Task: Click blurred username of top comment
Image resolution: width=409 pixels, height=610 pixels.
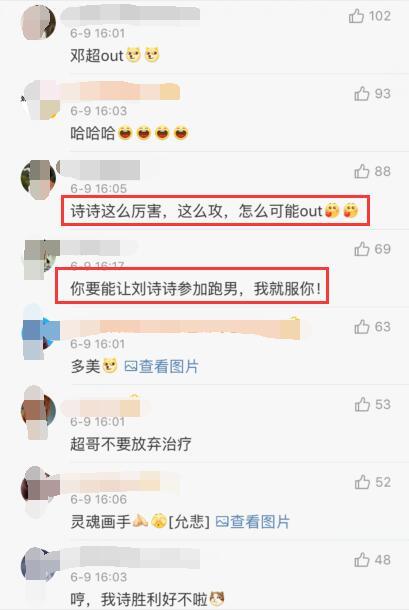Action: tap(130, 14)
